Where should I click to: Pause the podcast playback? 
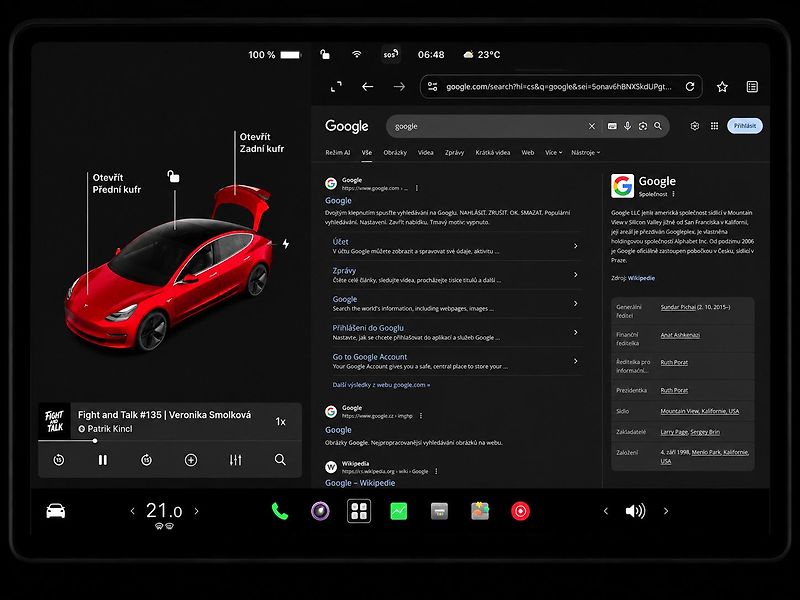(103, 460)
